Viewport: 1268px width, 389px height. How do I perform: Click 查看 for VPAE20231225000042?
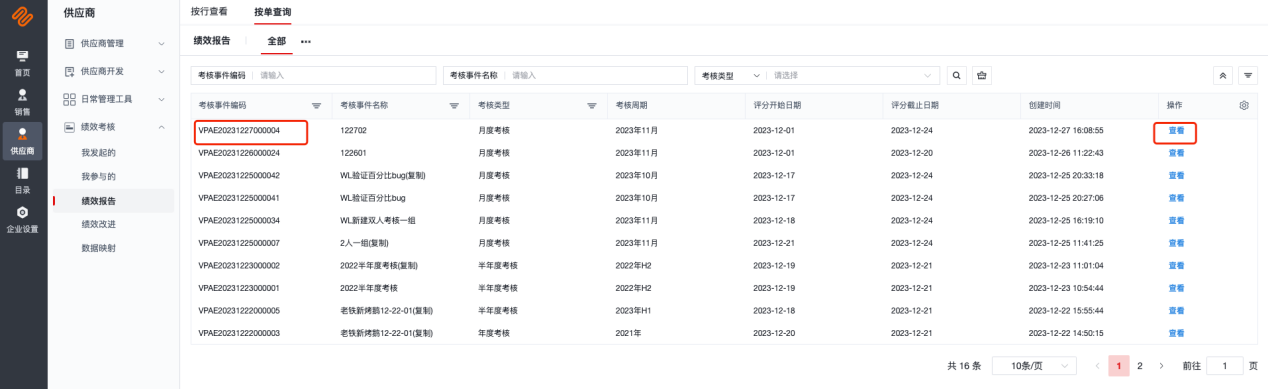coord(1176,175)
